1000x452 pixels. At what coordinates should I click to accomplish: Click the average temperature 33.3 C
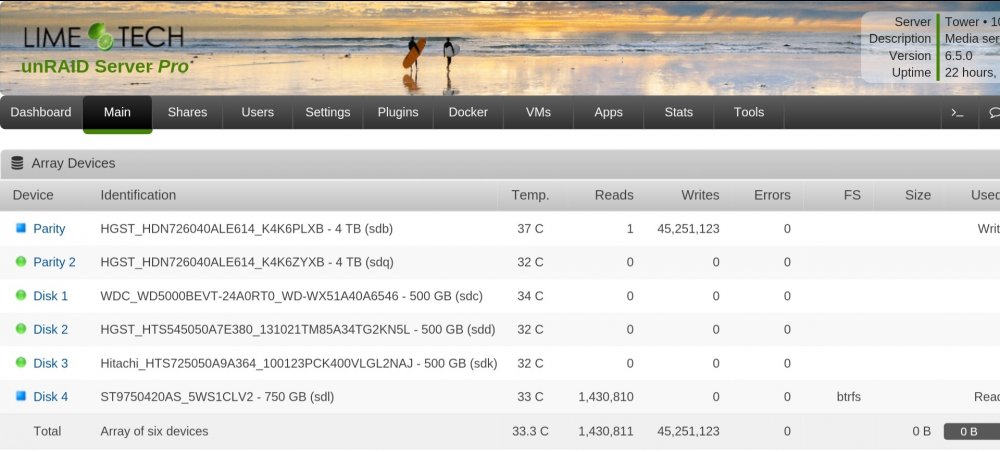530,431
